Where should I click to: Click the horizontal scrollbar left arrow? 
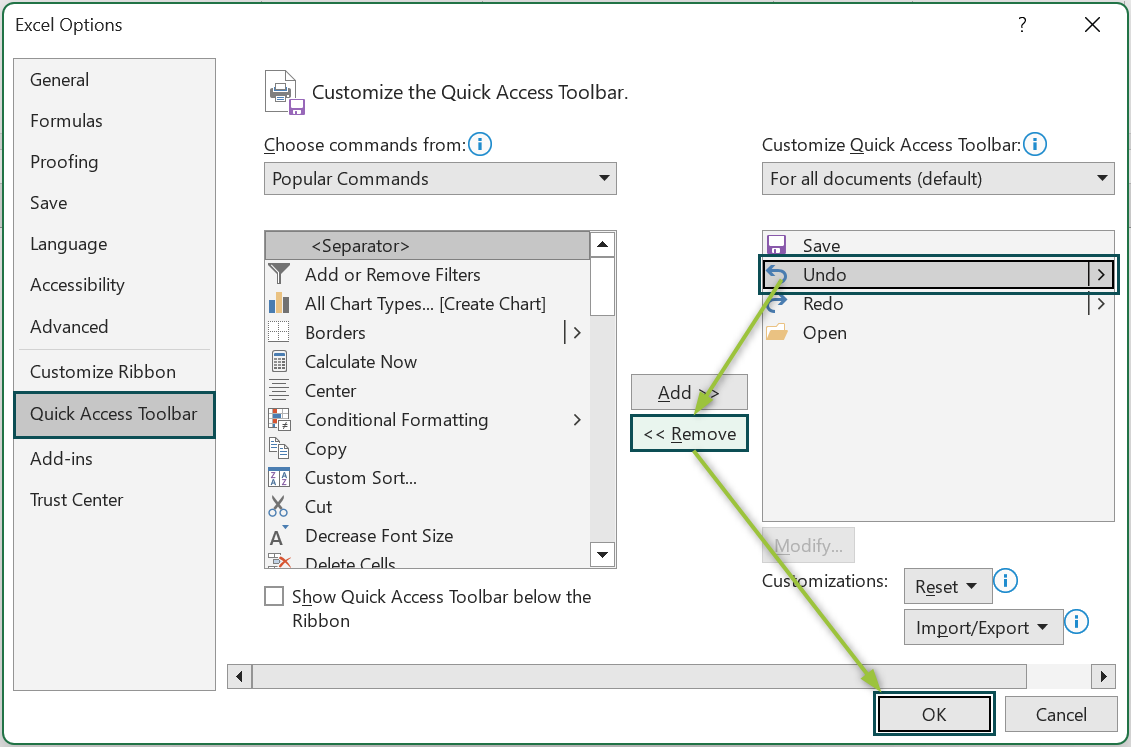tap(239, 676)
